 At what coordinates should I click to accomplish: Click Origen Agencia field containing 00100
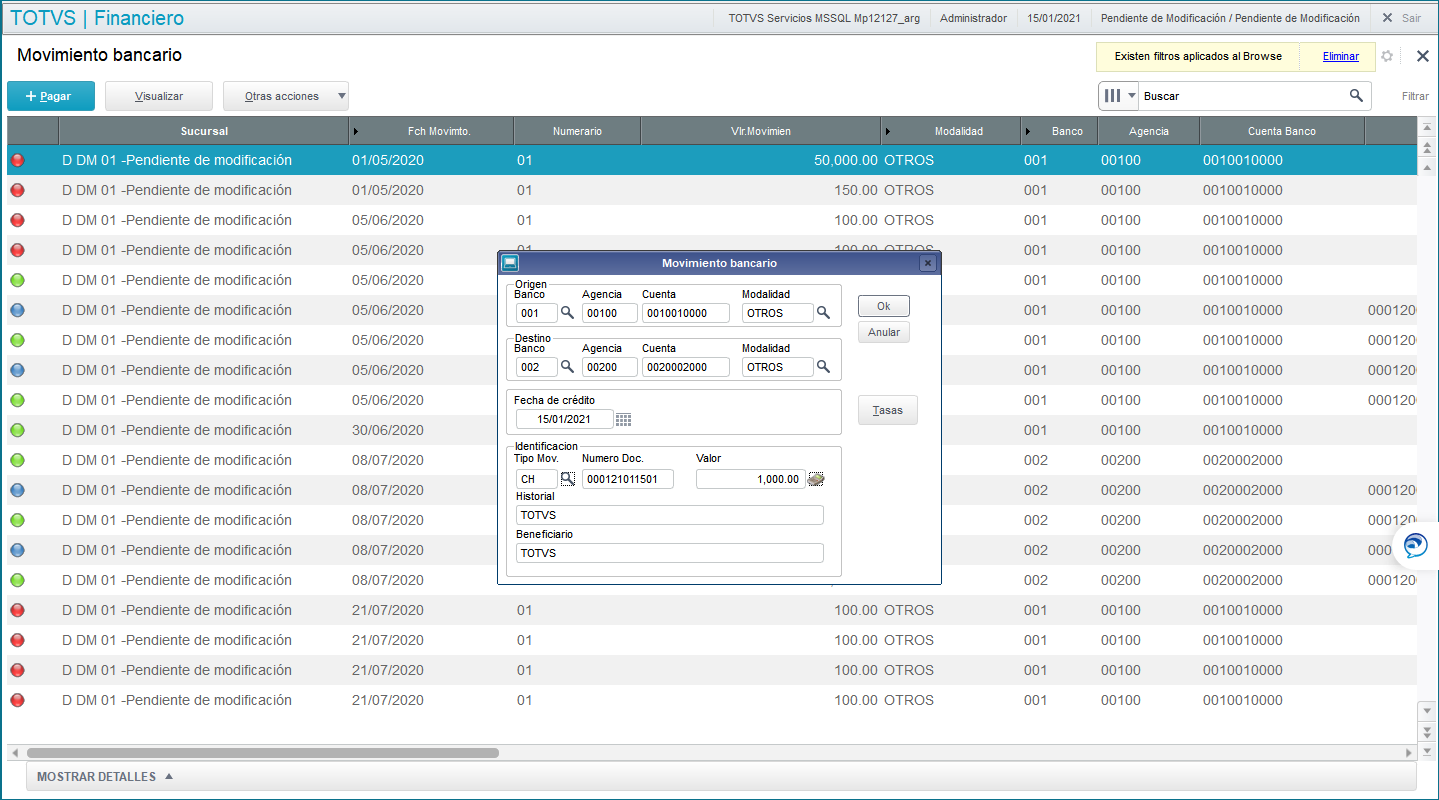click(x=610, y=313)
